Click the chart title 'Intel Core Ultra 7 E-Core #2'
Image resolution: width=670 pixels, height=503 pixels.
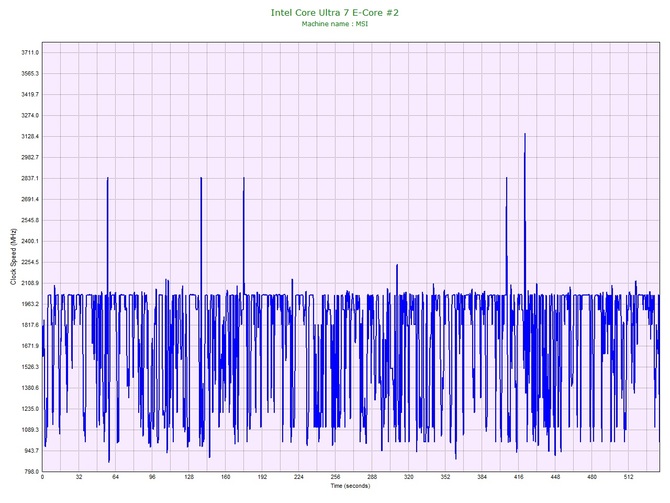tap(335, 13)
